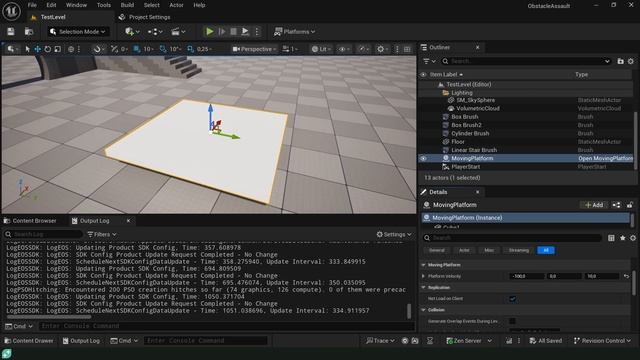Open Details property matrix grid icon
This screenshot has width=640, height=360.
[611, 238]
